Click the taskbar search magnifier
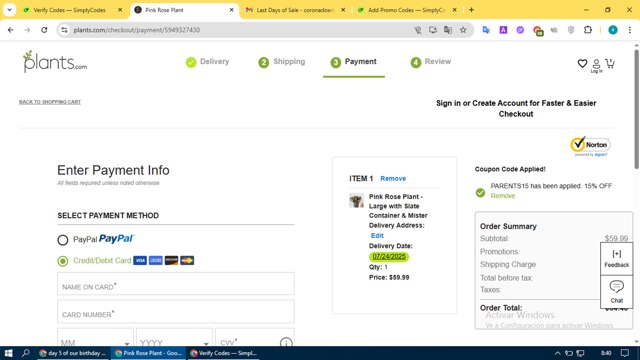The height and width of the screenshot is (360, 640). [26, 353]
